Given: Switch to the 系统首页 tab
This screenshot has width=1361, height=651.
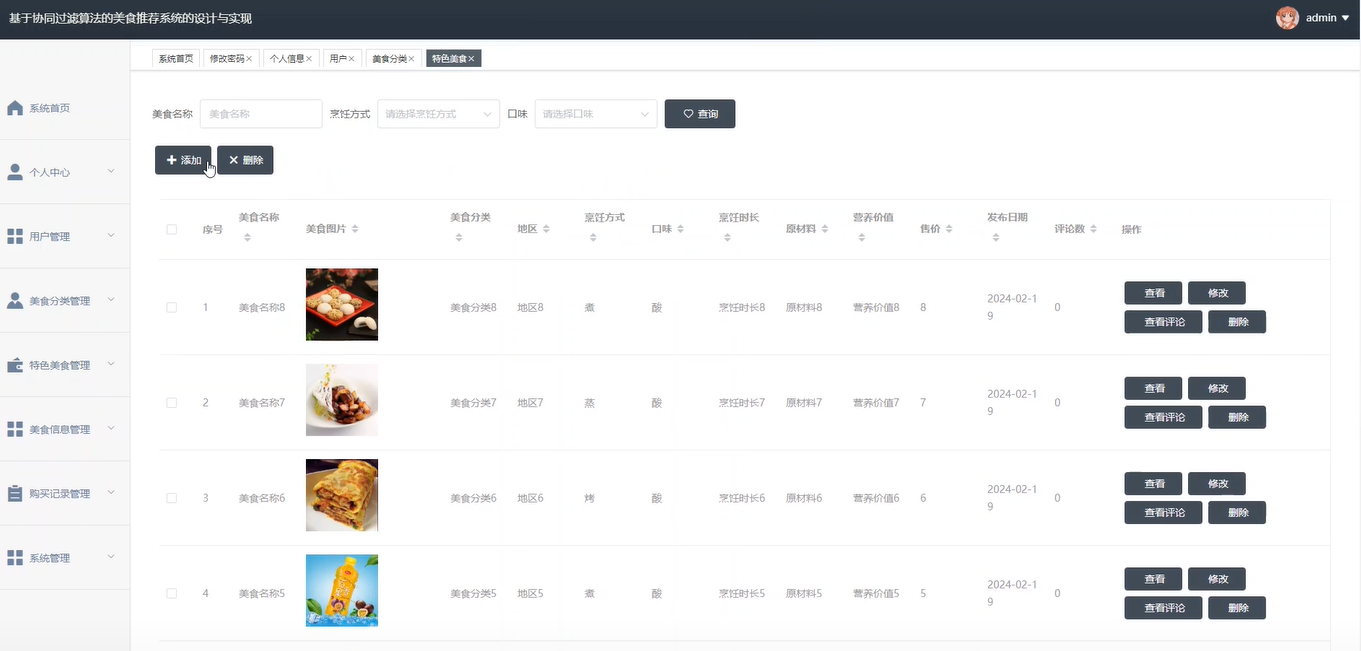Looking at the screenshot, I should (x=176, y=59).
